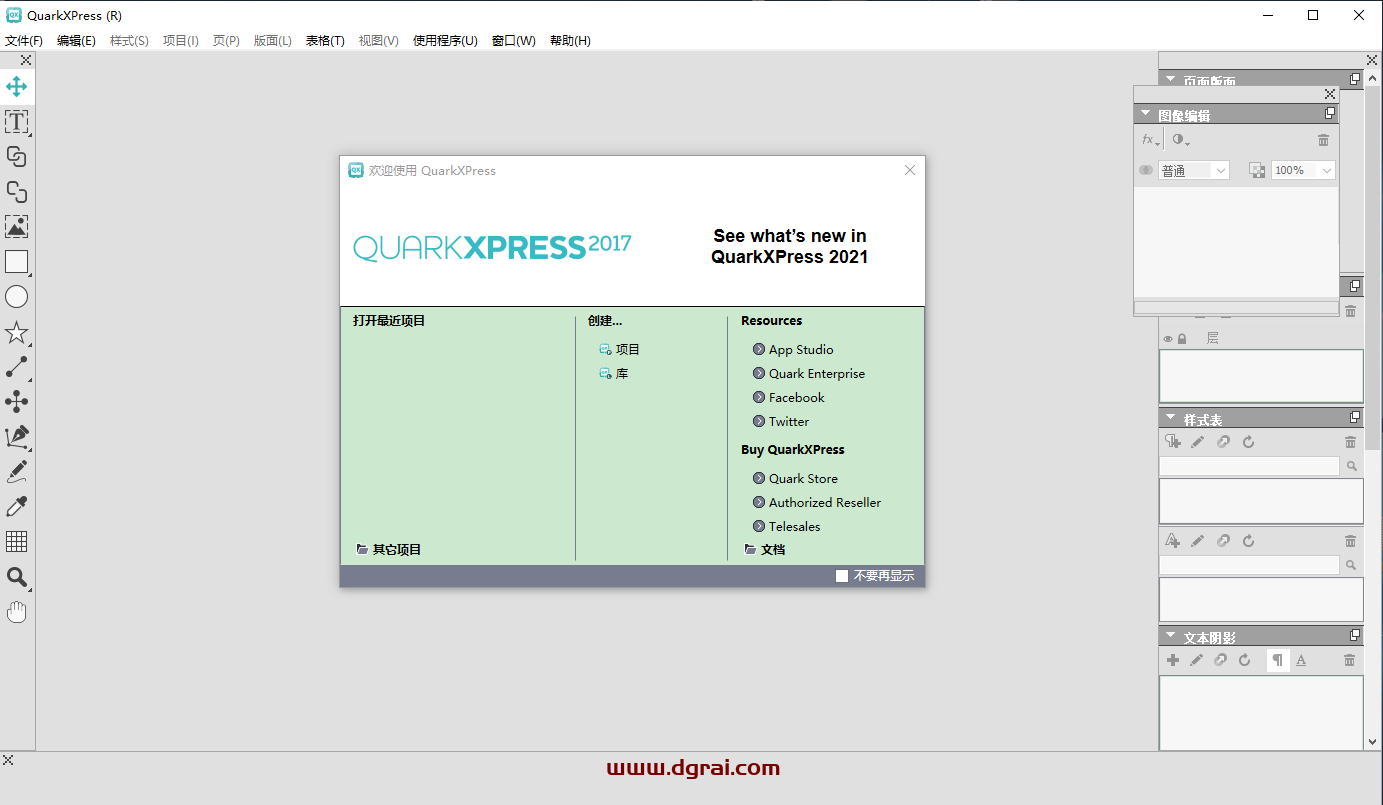Screen dimensions: 1383x805
Task: Toggle the eye visibility icon in 图像编辑 panel
Action: tap(1145, 169)
